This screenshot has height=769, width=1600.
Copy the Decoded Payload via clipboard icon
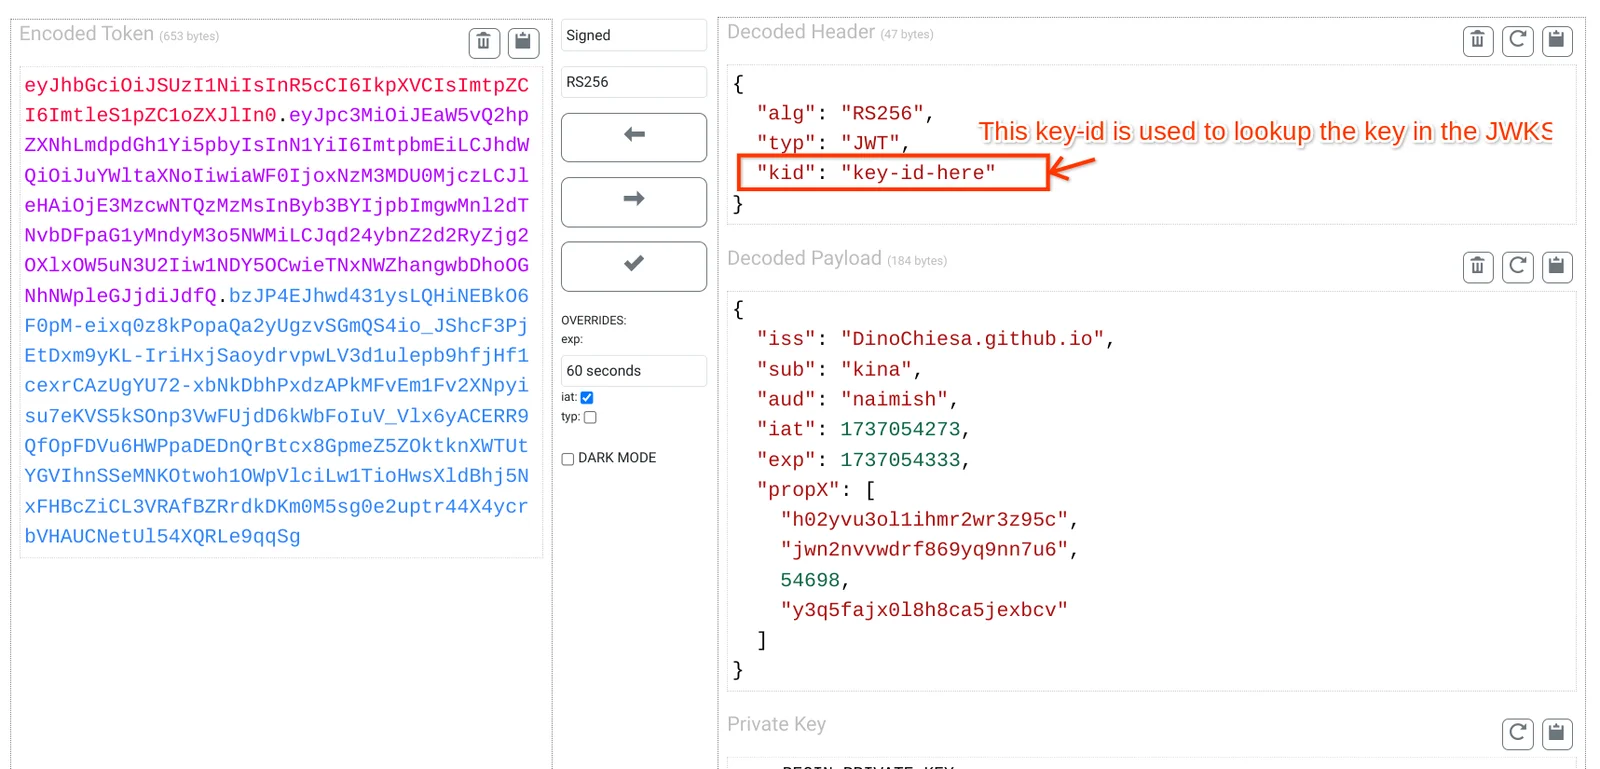click(x=1557, y=267)
